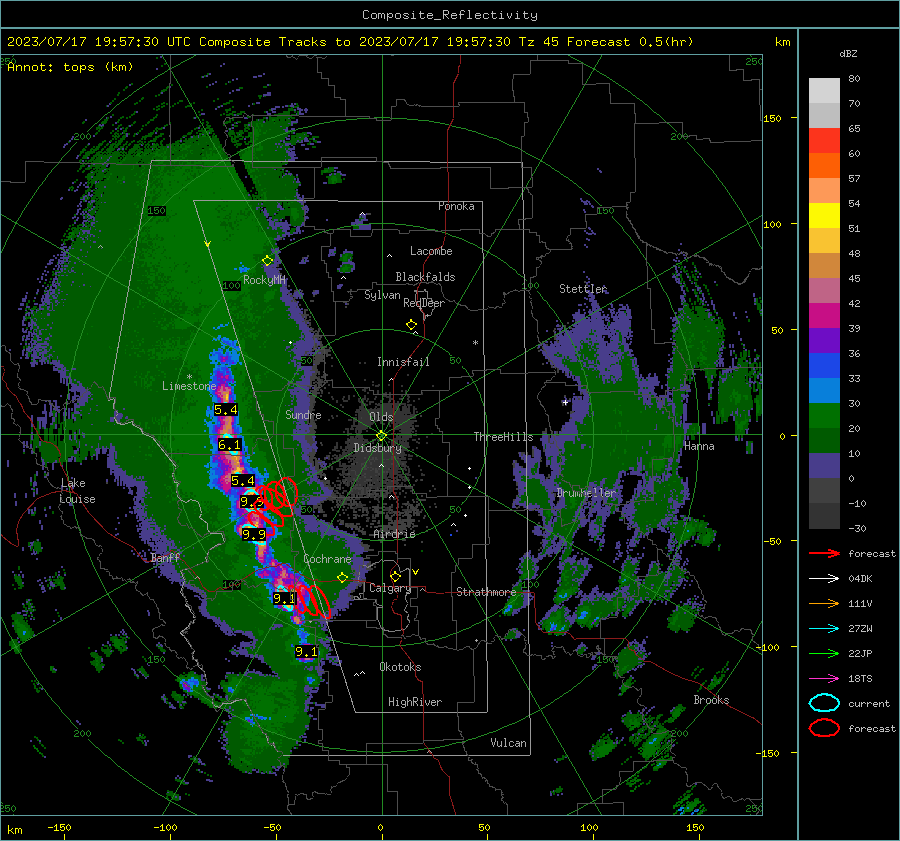The width and height of the screenshot is (900, 841).
Task: Click the 'Annot: tops (km)' label
Action: point(70,67)
